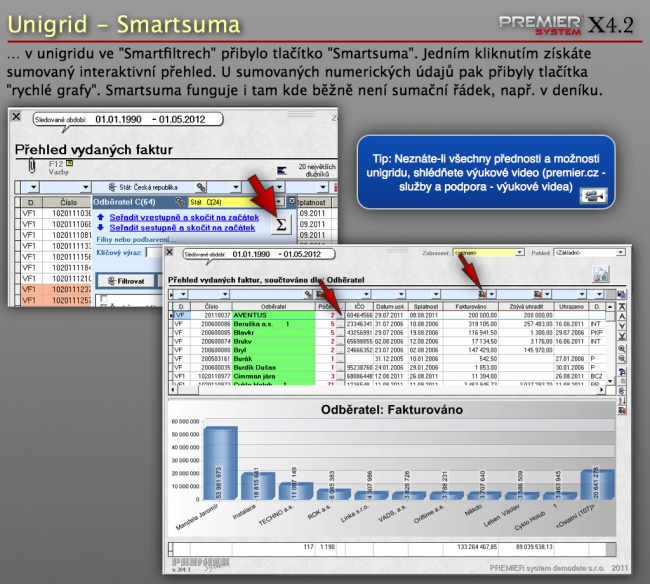Open the D. column filter dropdown in back window
Viewport: 650px width, 584px height.
[x=34, y=187]
